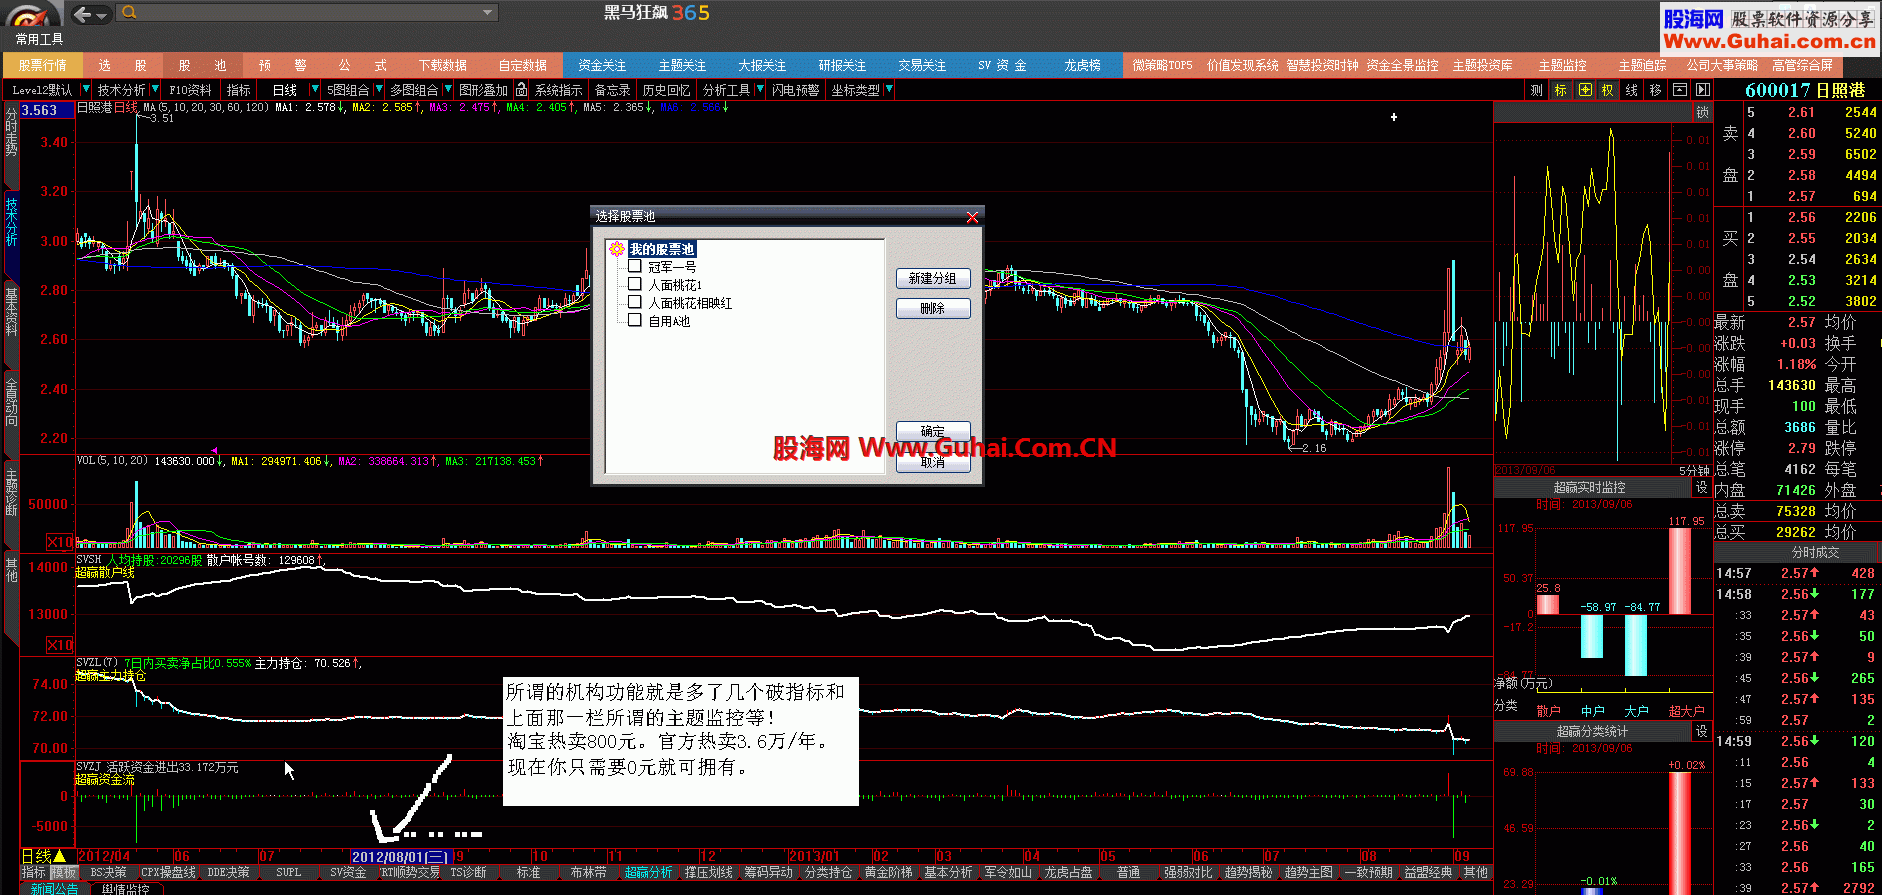Click the 确定 confirm button
Viewport: 1882px width, 895px height.
point(932,431)
